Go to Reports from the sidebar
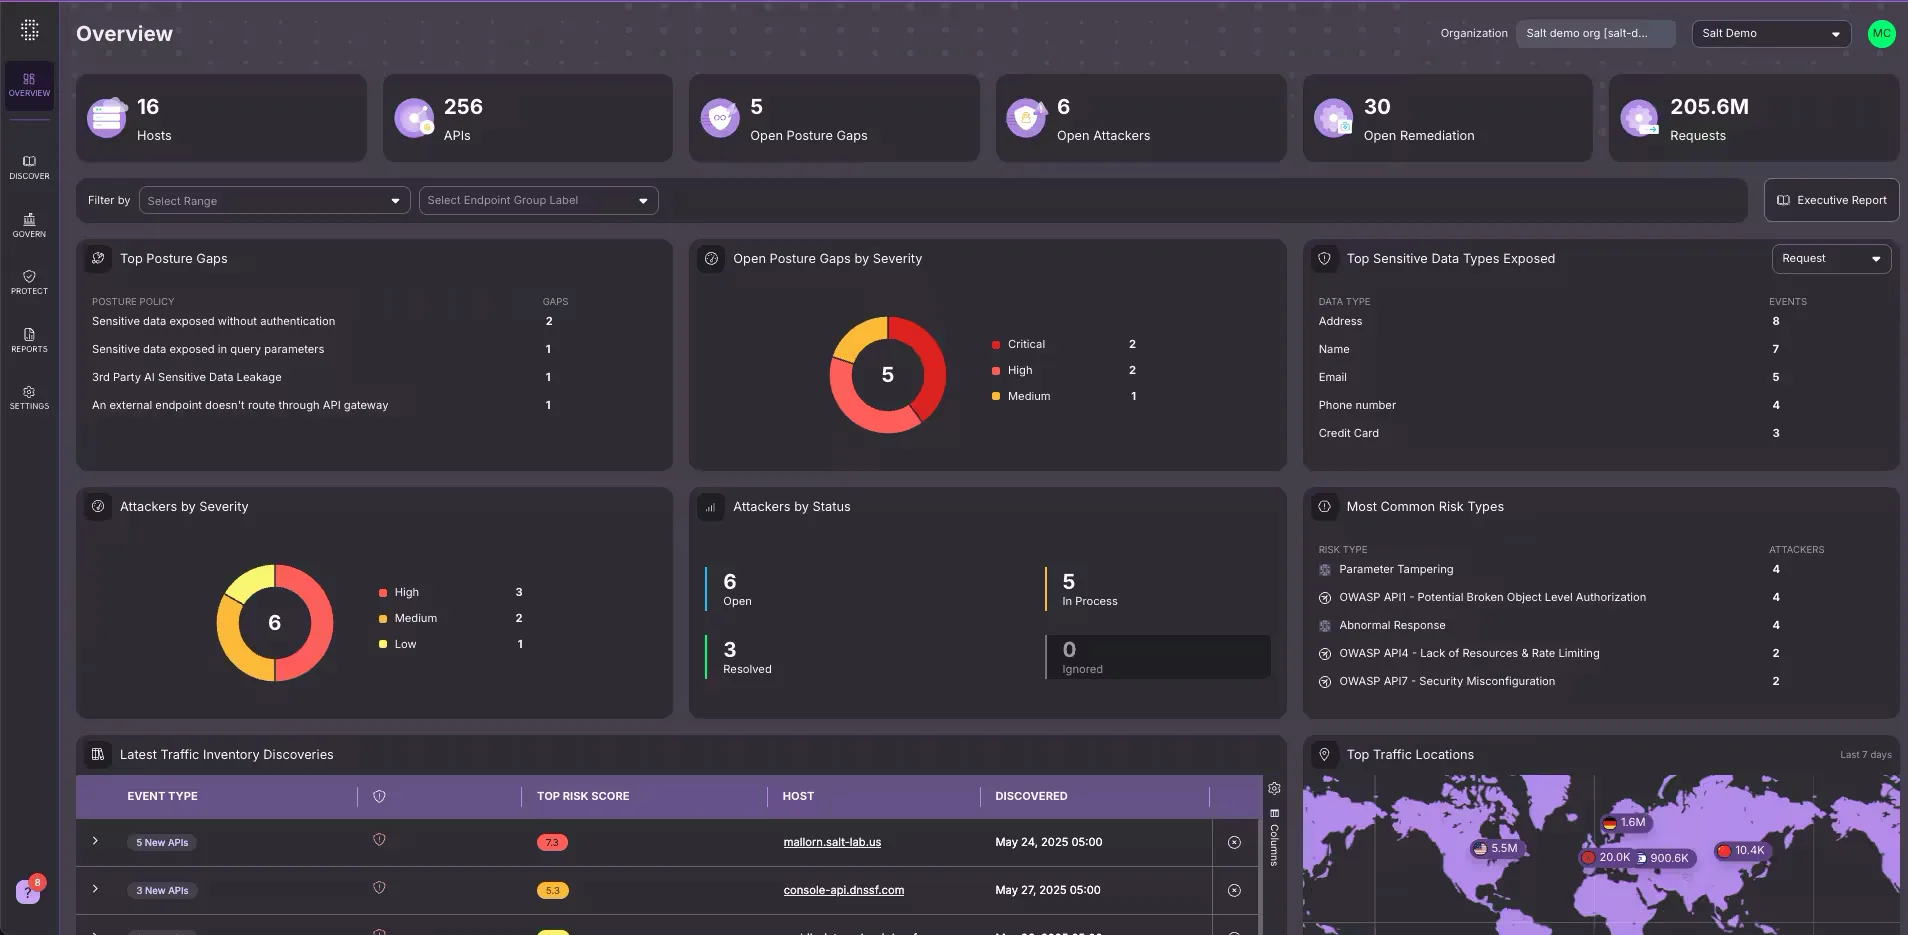The width and height of the screenshot is (1908, 935). (29, 339)
